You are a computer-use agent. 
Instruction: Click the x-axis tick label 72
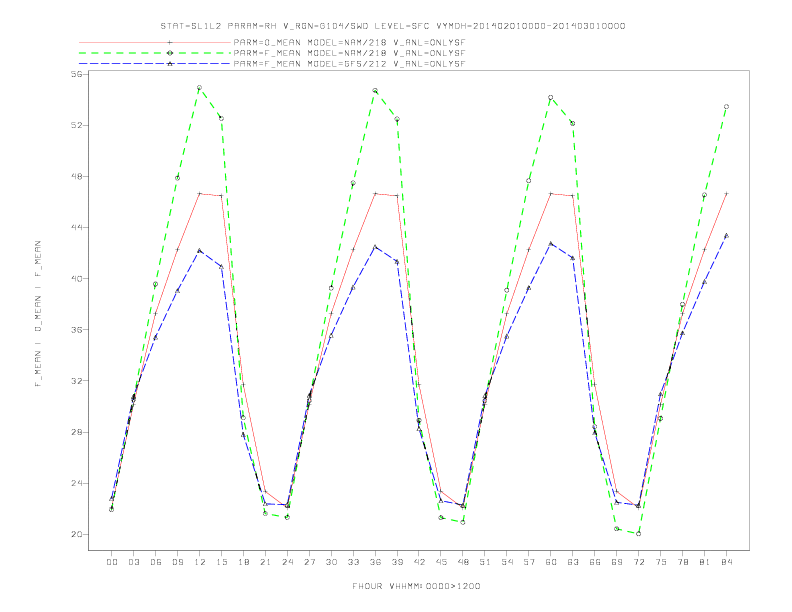coord(638,562)
